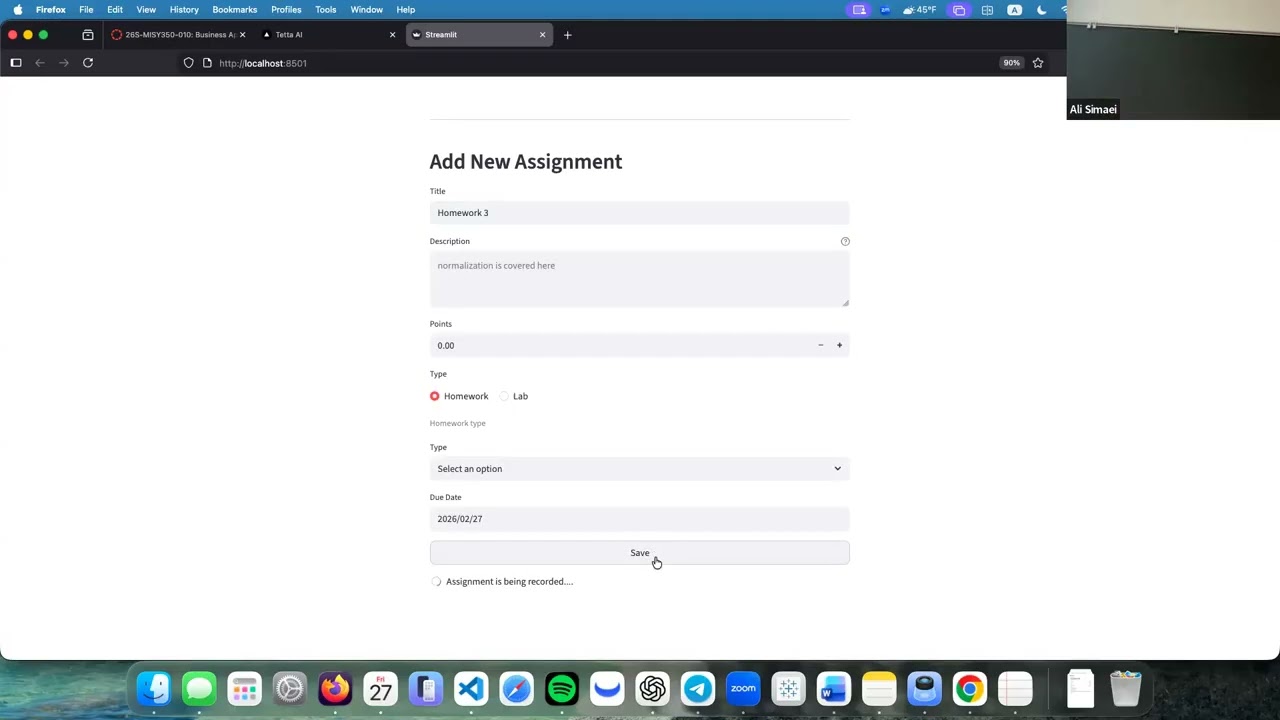Open ChatGPT from the Dock
The image size is (1280, 720).
pyautogui.click(x=653, y=689)
